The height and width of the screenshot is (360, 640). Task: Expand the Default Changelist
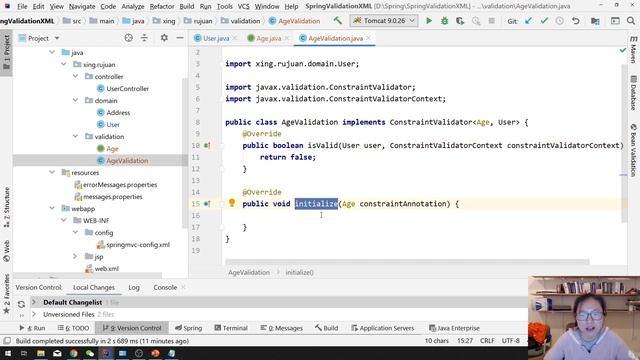click(x=34, y=302)
